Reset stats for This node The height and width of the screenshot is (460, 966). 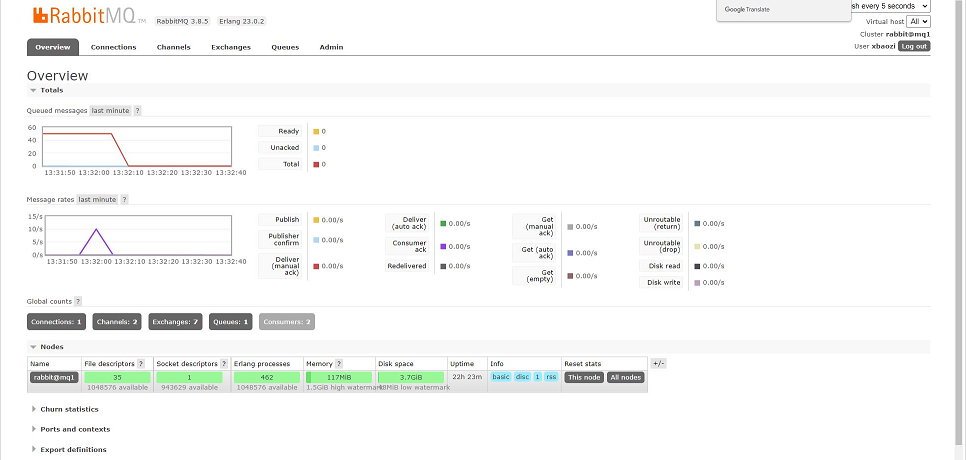click(x=584, y=377)
